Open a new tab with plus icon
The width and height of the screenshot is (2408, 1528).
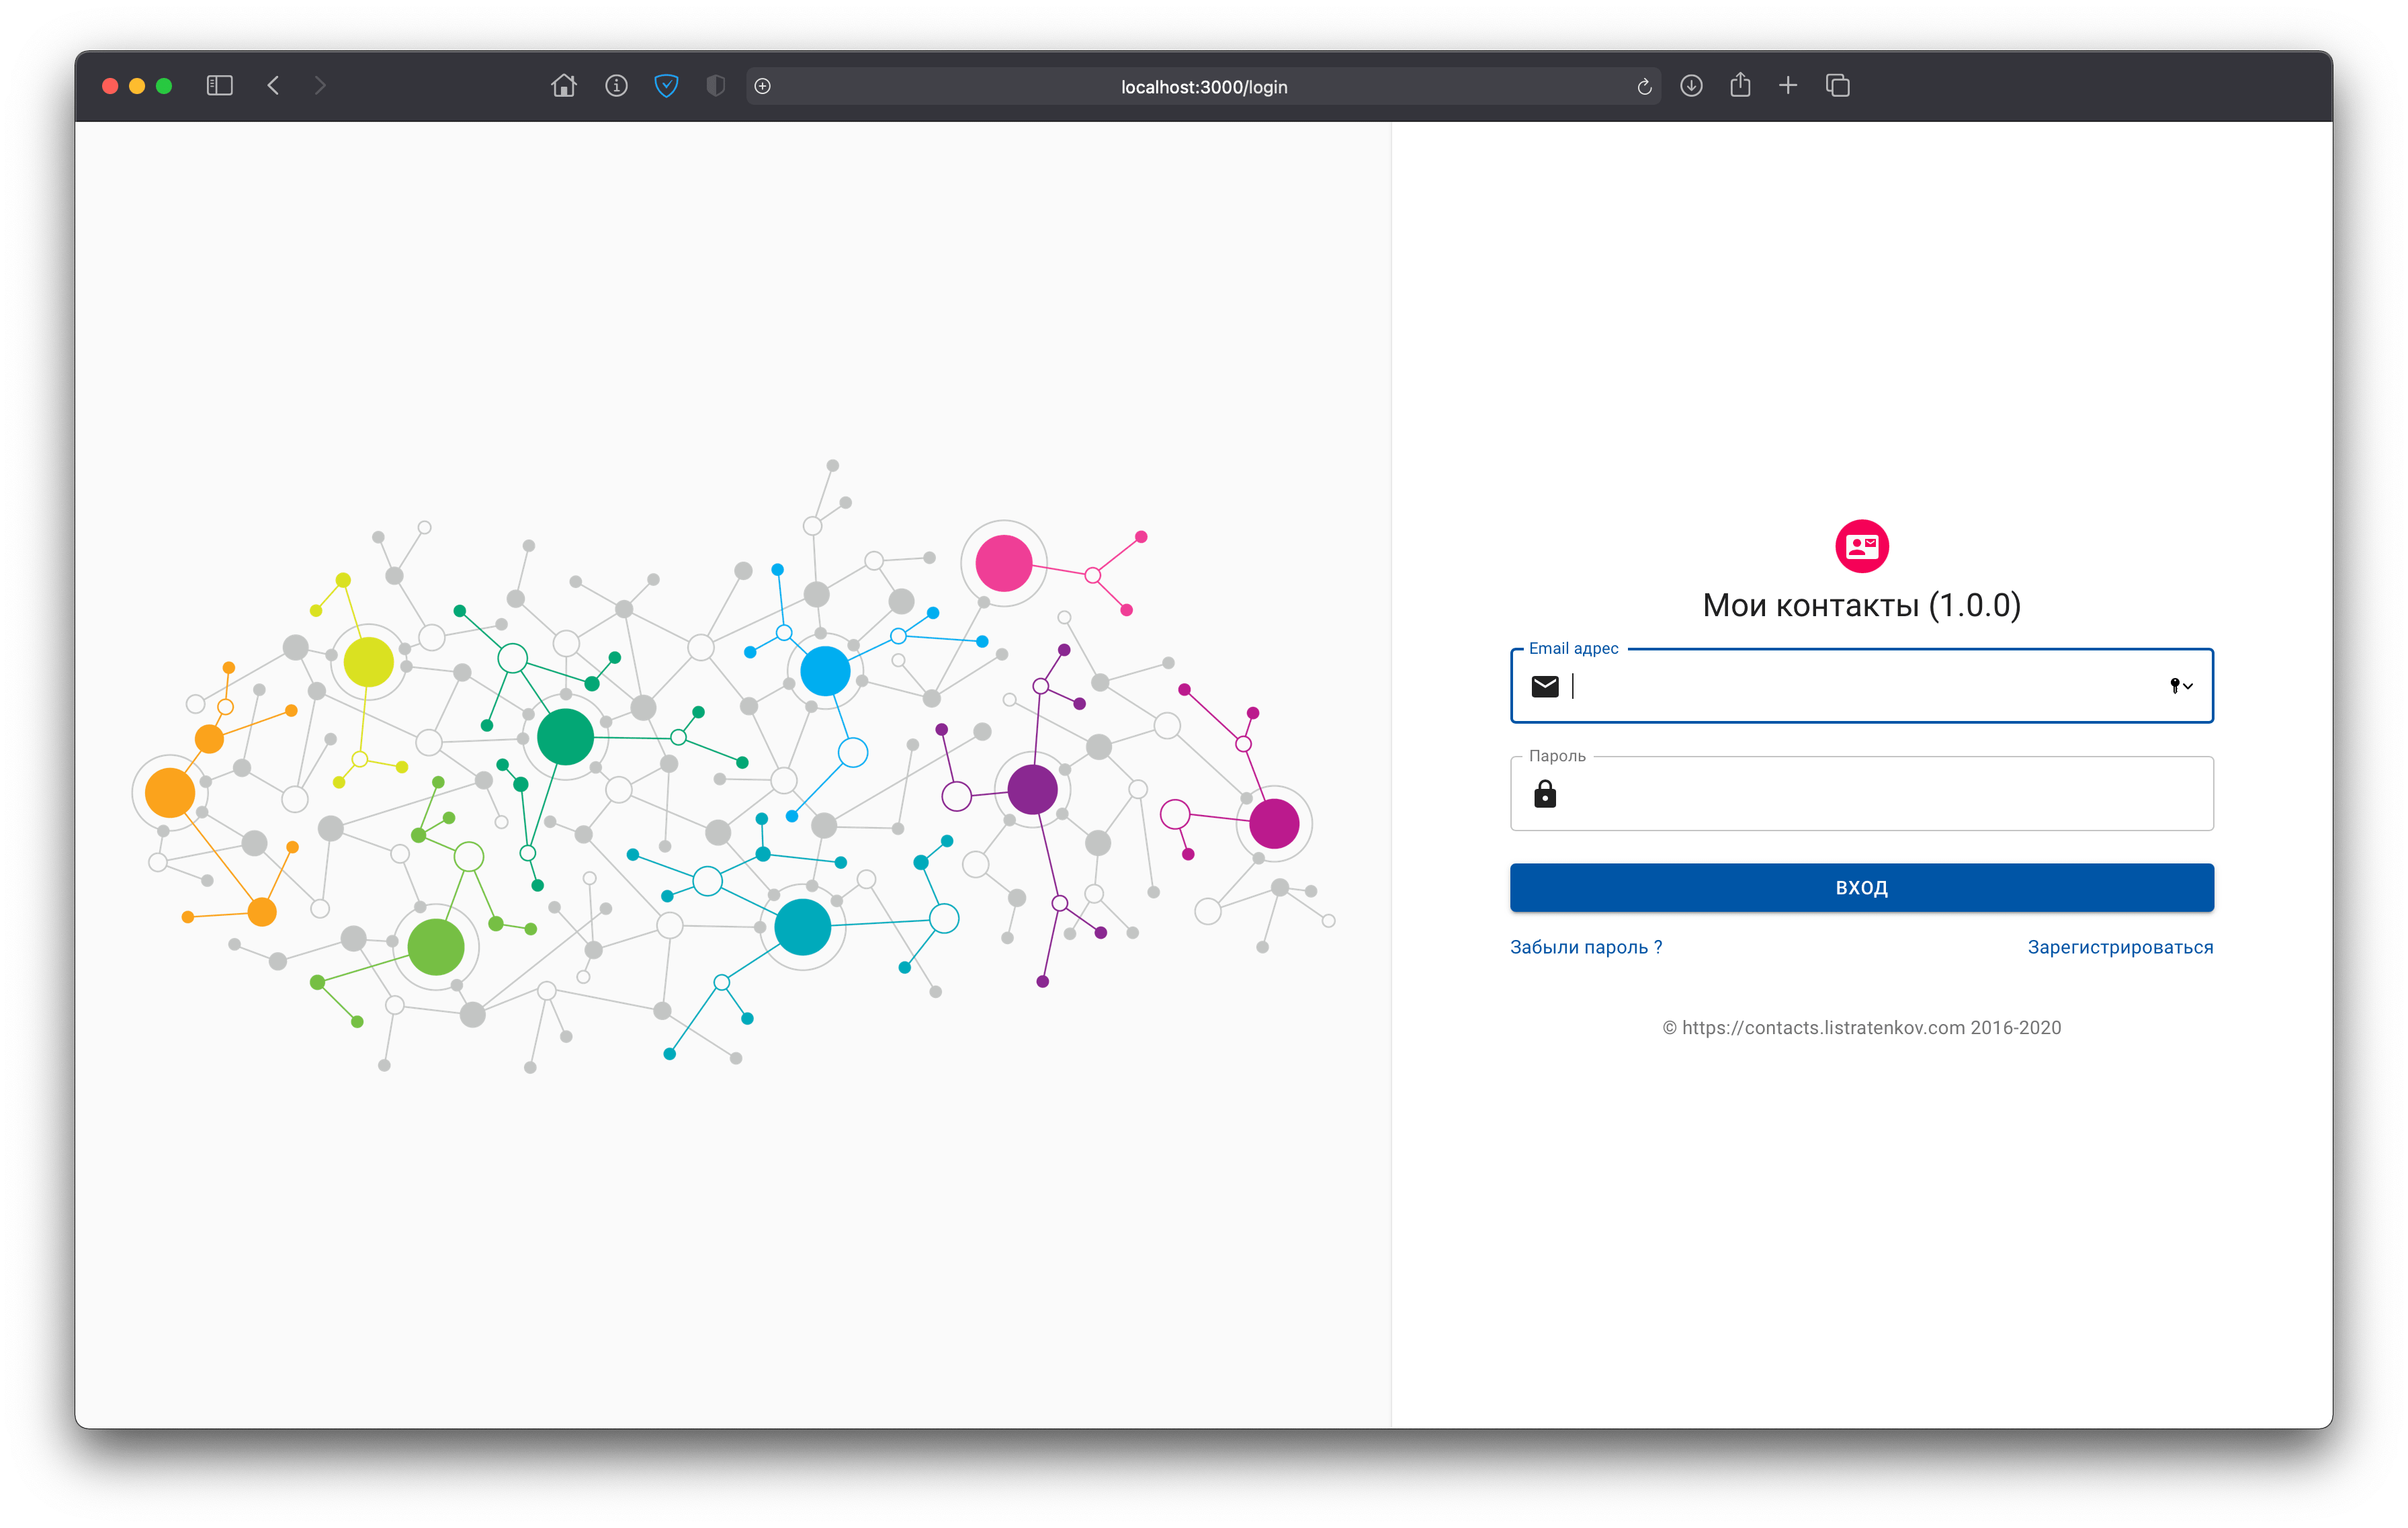point(1788,86)
